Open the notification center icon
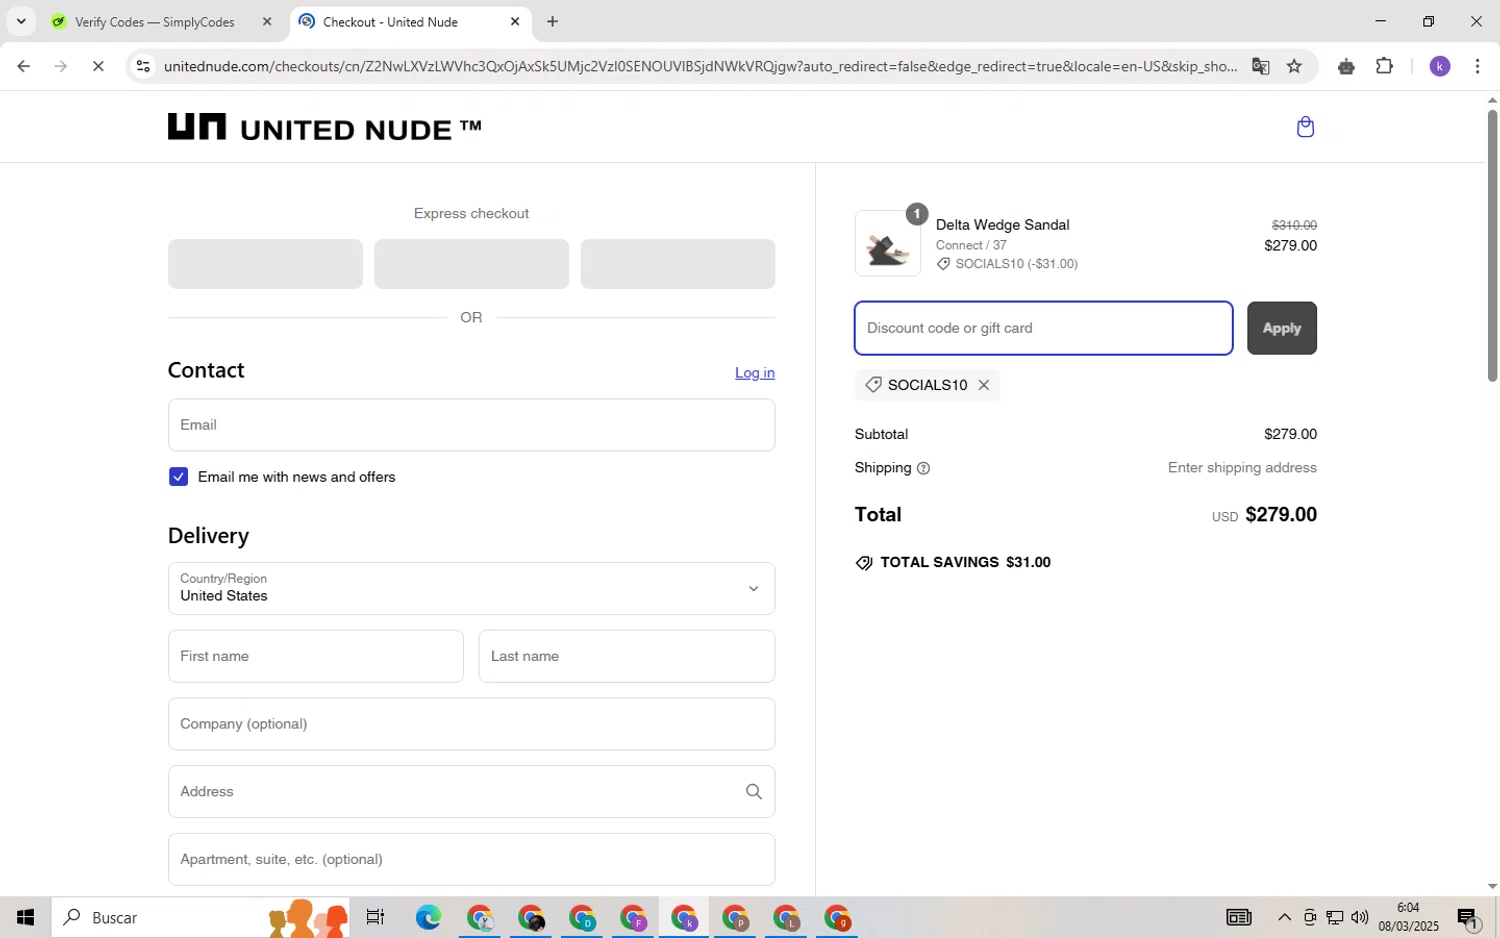This screenshot has width=1500, height=938. 1468,917
